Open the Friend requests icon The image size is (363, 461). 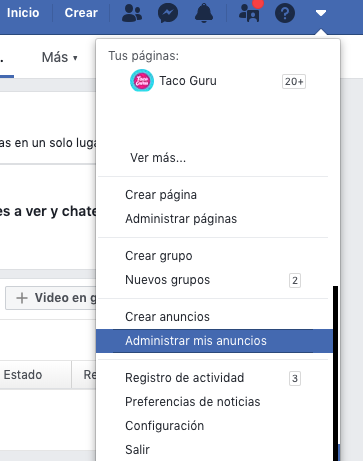(132, 13)
